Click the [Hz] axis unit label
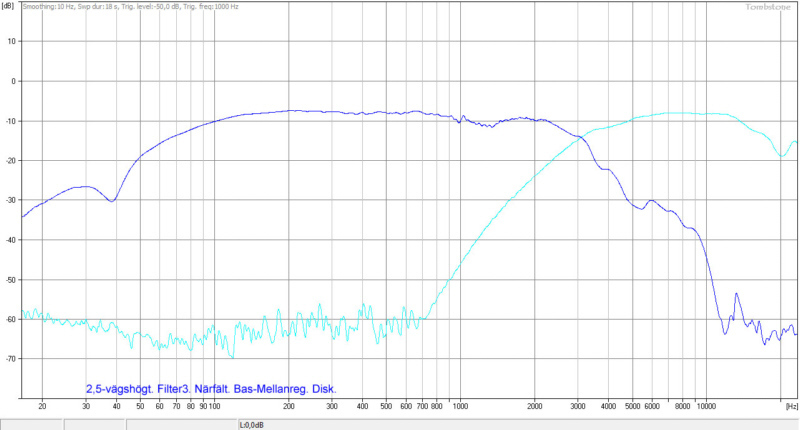Image resolution: width=800 pixels, height=430 pixels. pyautogui.click(x=791, y=407)
